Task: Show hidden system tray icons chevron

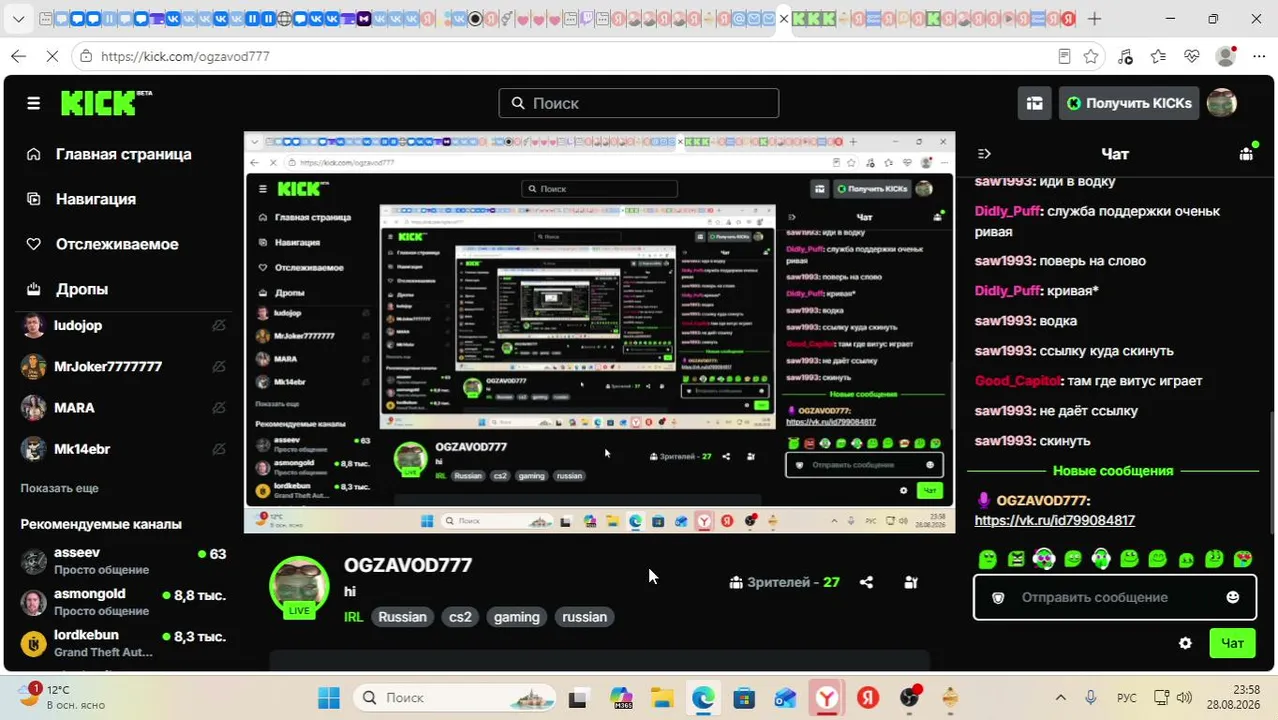Action: [x=1060, y=698]
